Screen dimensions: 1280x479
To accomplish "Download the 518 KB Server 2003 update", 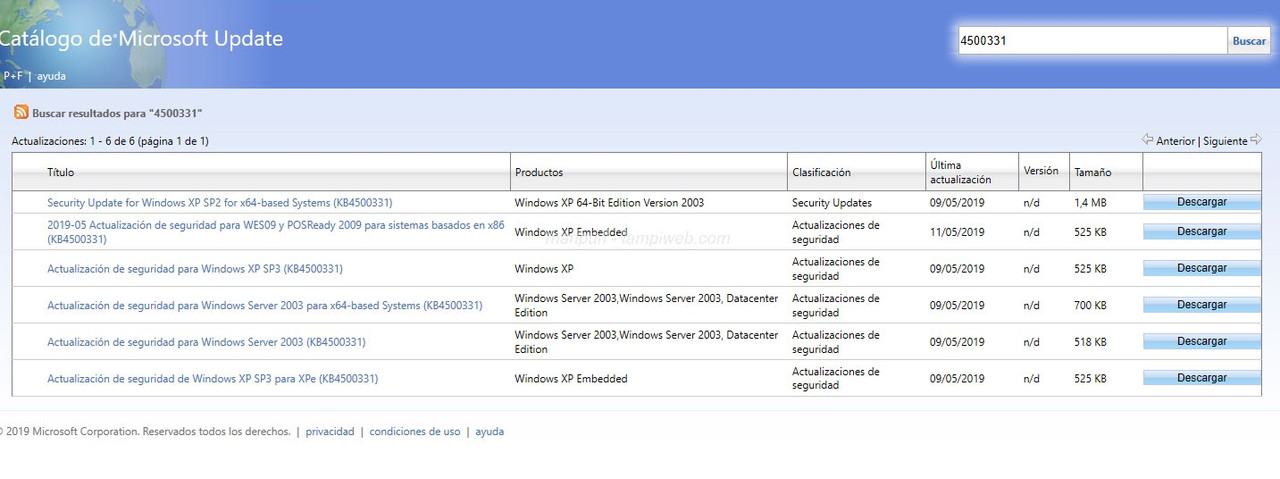I will click(x=1202, y=342).
